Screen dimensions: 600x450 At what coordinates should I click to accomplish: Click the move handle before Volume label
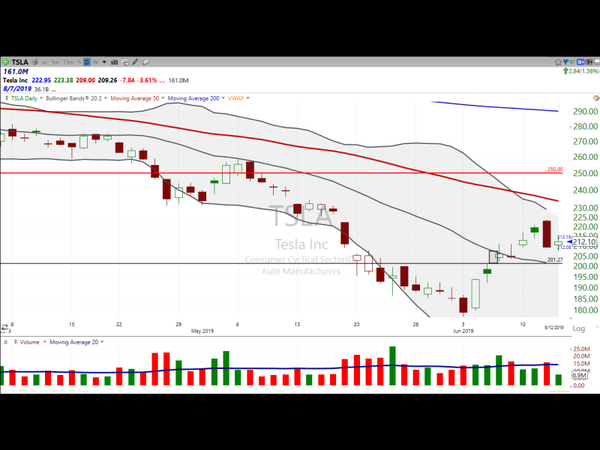(x=15, y=342)
